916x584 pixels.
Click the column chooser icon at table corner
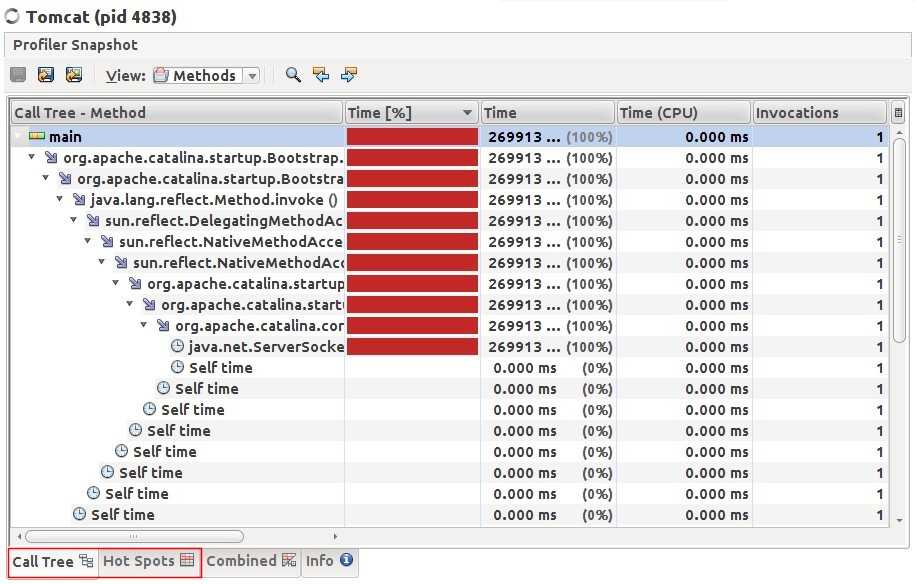tap(898, 113)
